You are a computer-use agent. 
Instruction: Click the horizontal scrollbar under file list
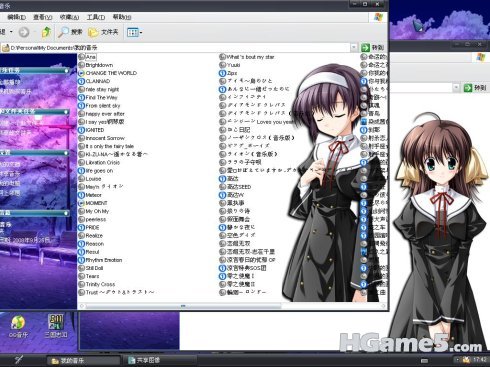click(x=183, y=306)
